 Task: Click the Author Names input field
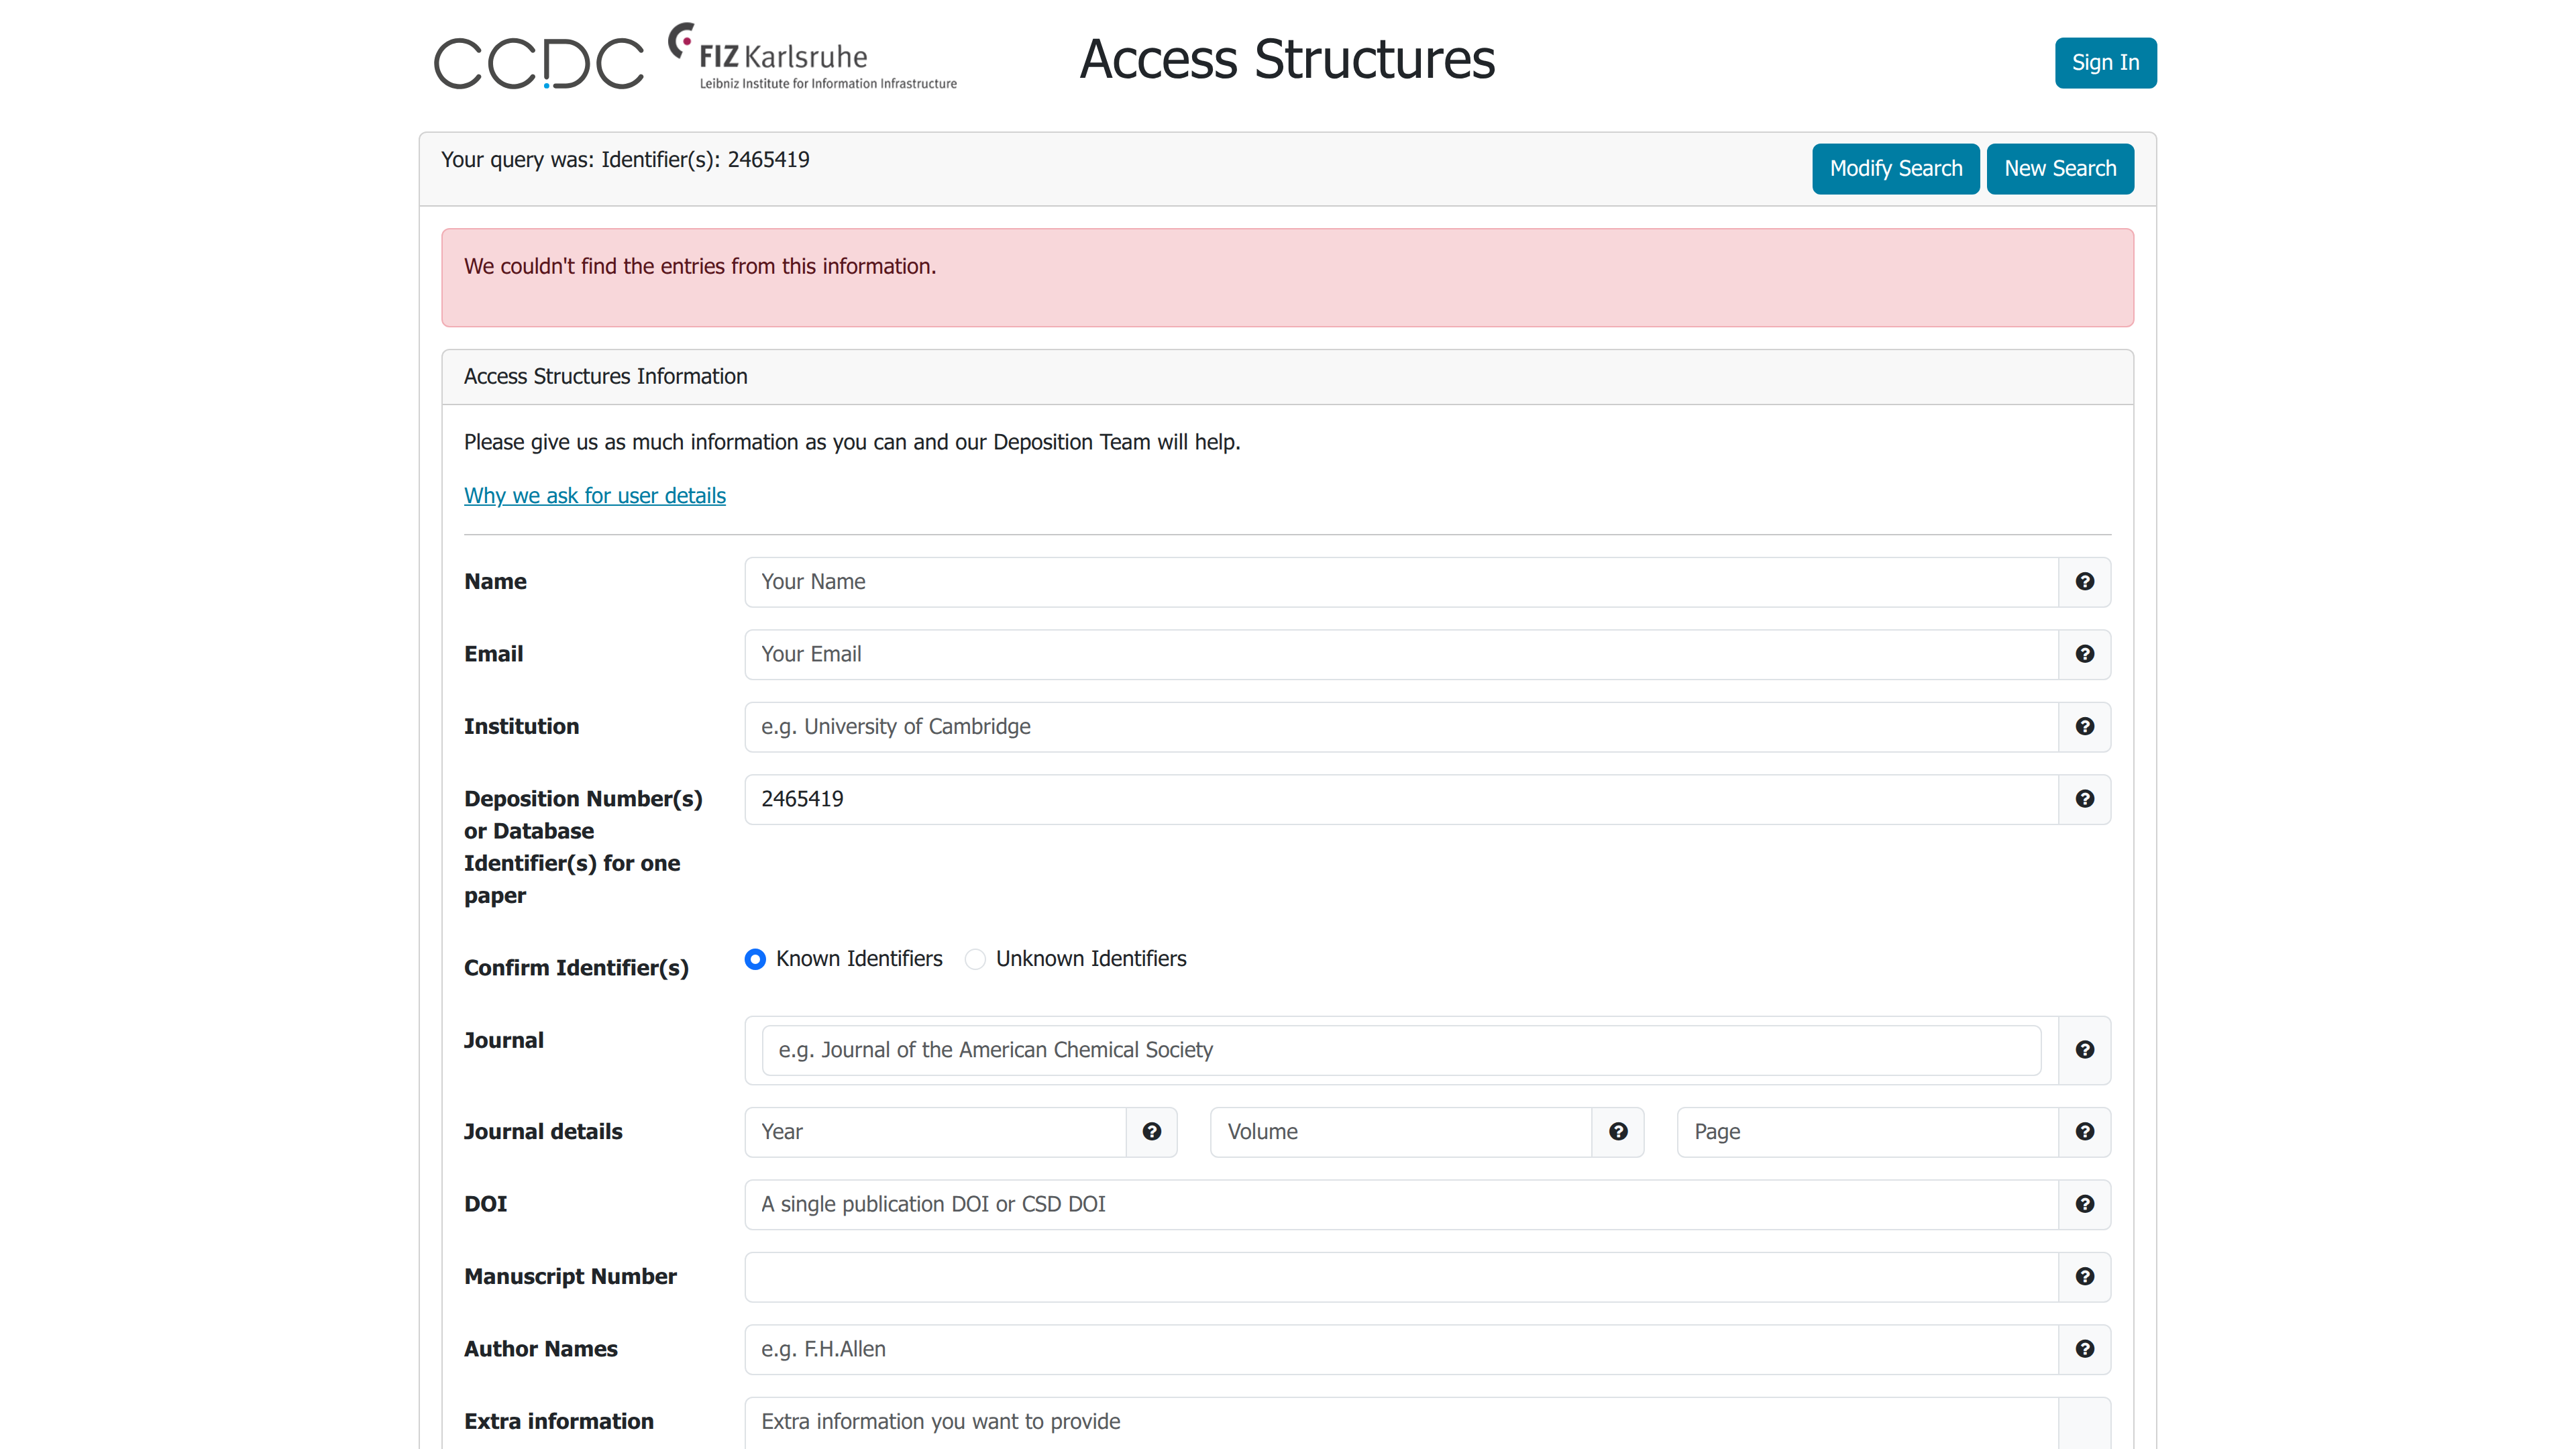[x=1401, y=1349]
